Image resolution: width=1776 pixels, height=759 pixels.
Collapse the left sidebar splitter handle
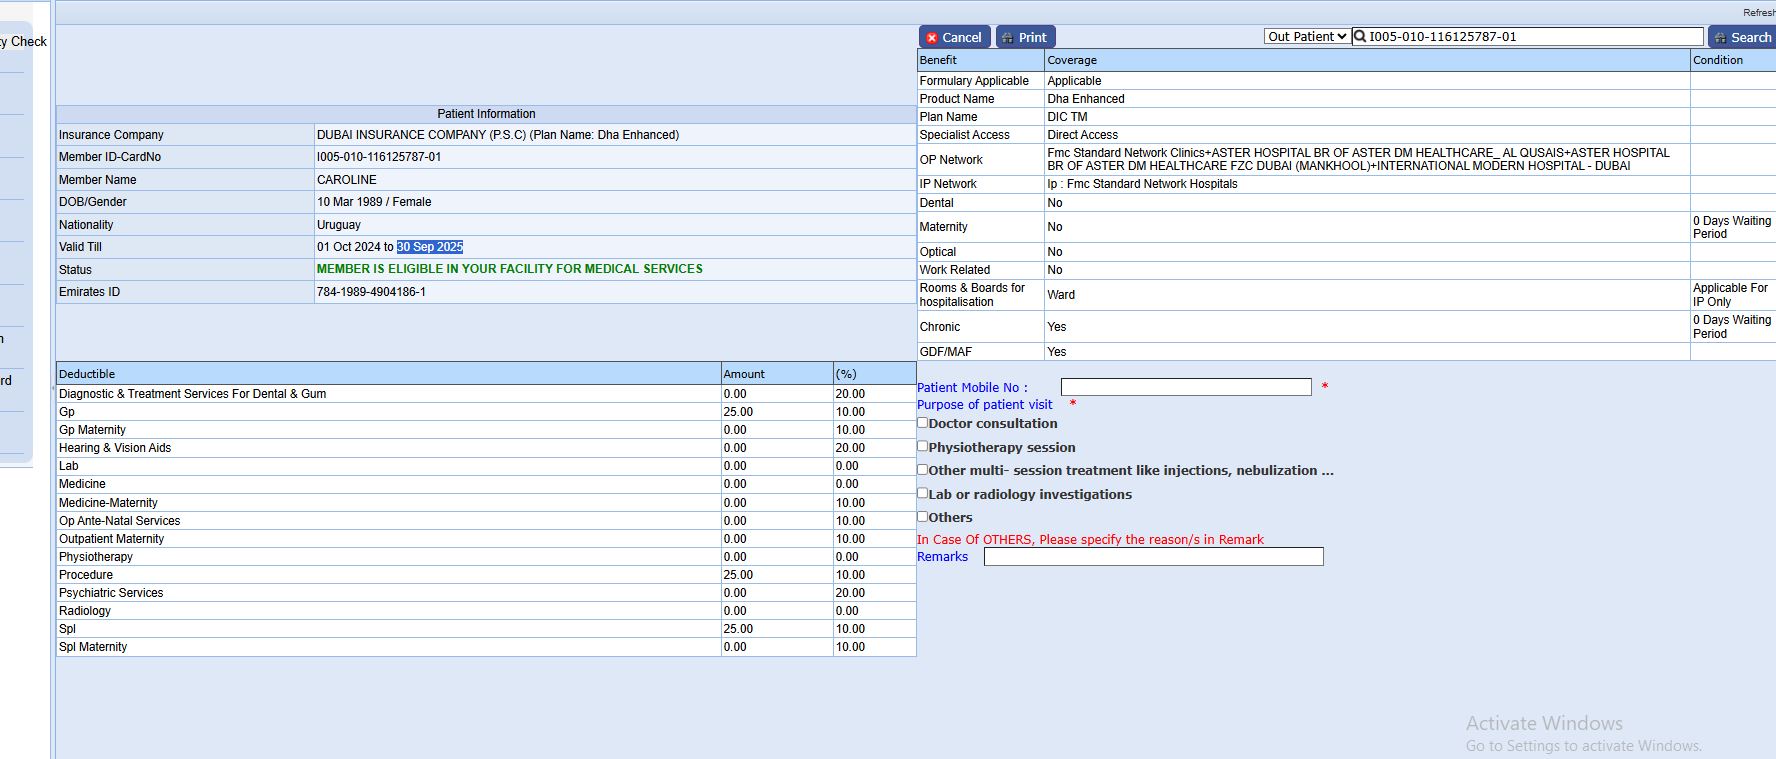click(x=52, y=387)
